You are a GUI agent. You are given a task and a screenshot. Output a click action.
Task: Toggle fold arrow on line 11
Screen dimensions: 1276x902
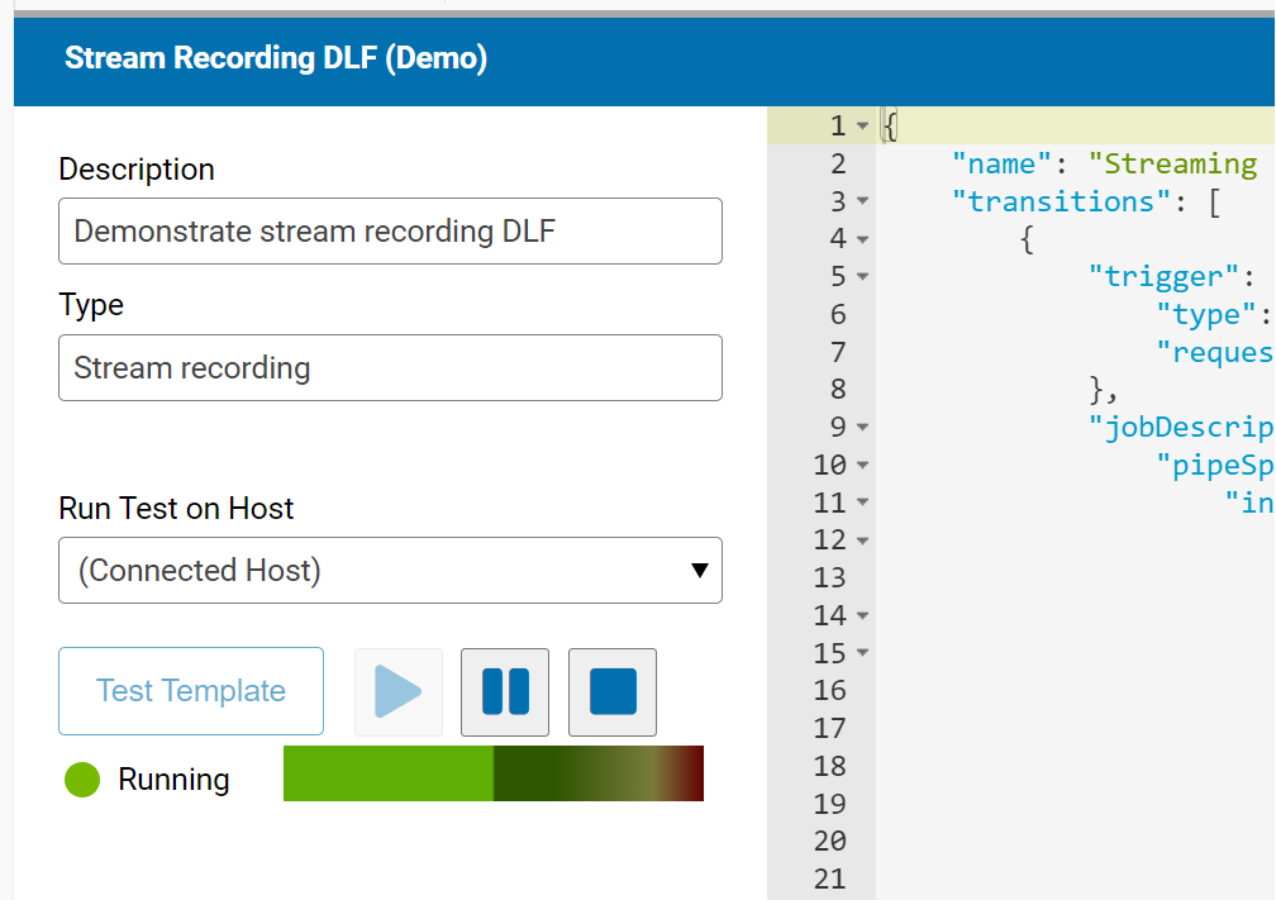tap(862, 503)
